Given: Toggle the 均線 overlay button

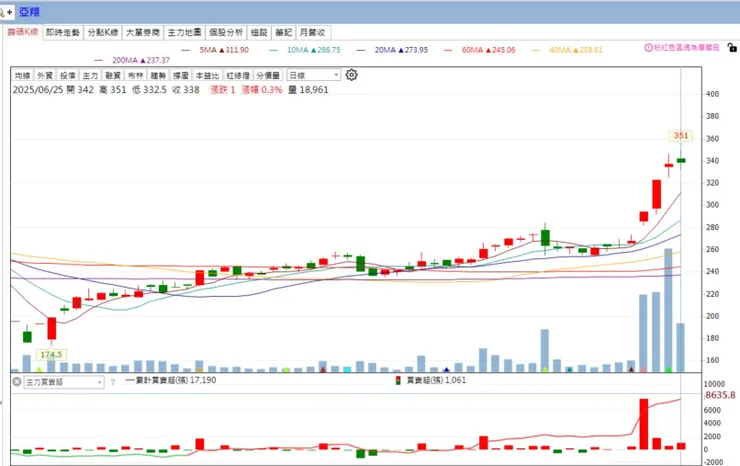Looking at the screenshot, I should (x=22, y=75).
